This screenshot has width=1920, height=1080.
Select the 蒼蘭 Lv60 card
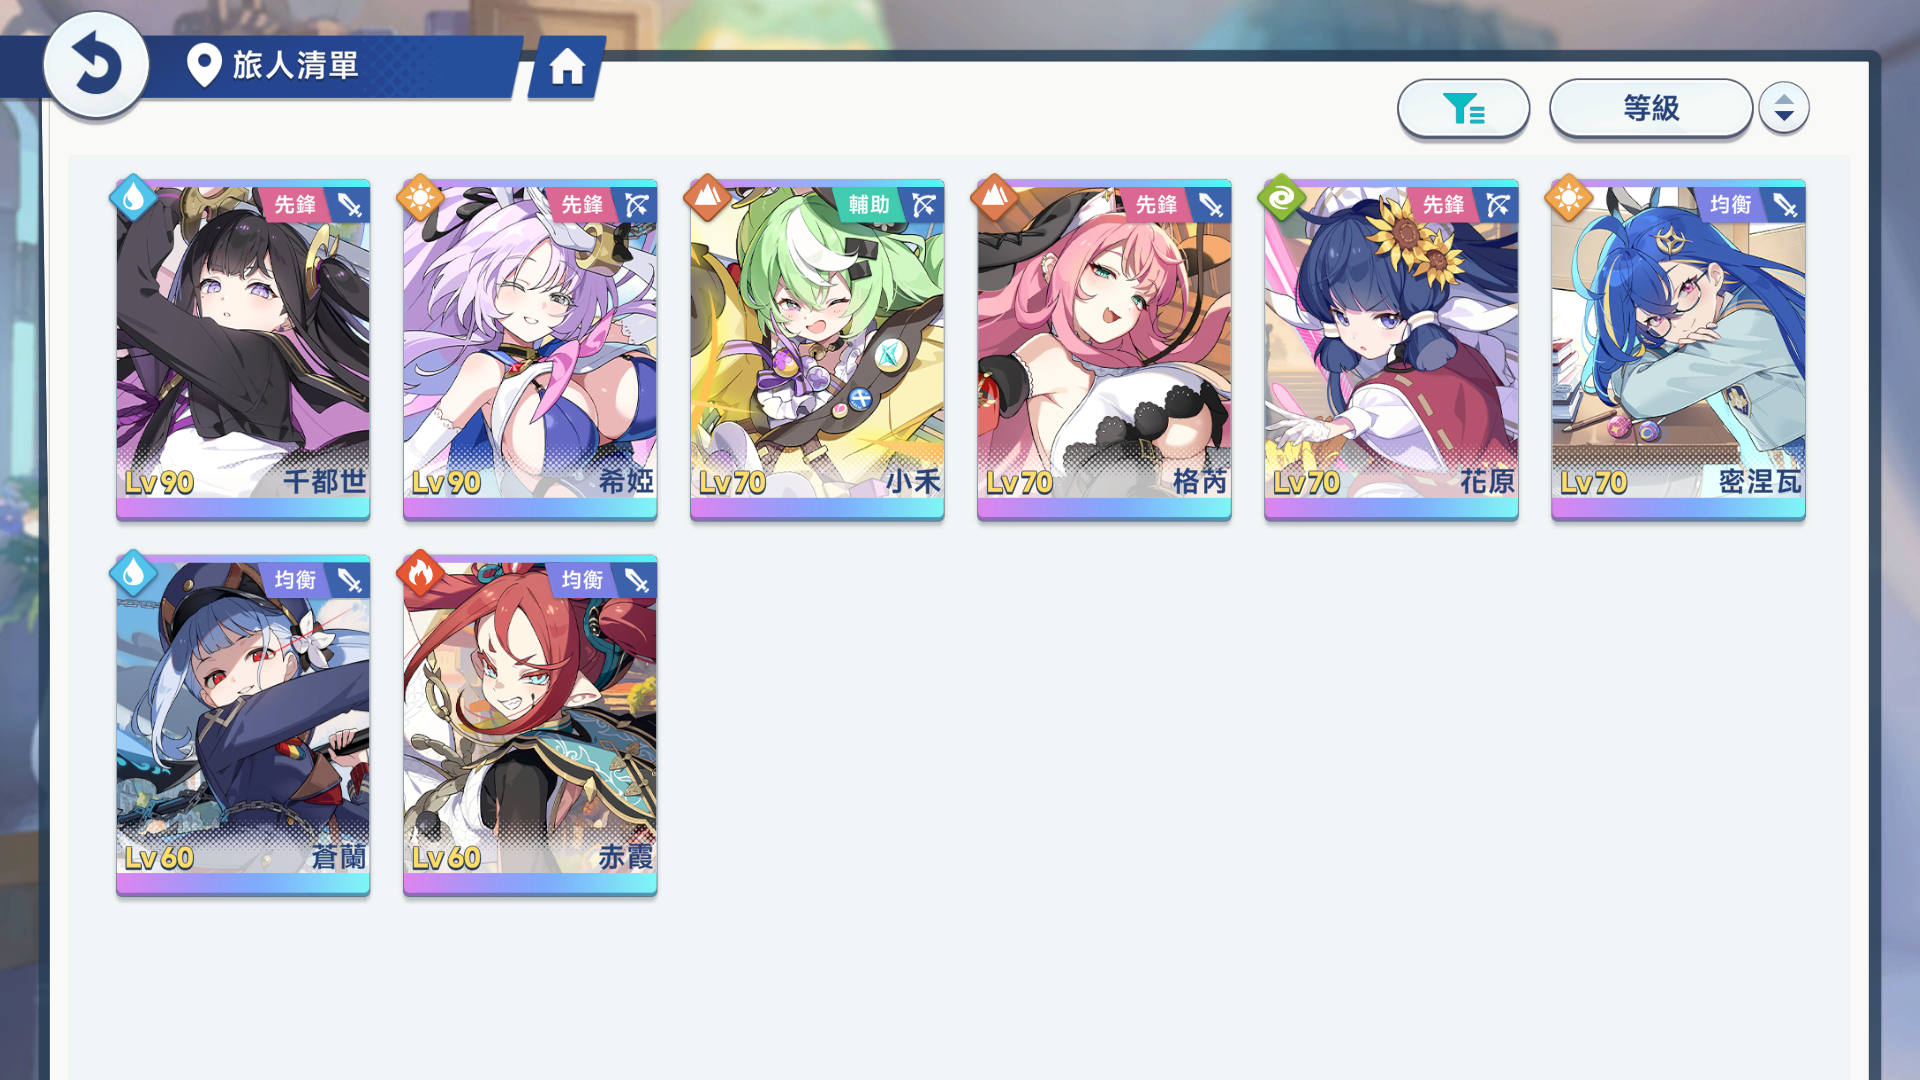point(243,725)
